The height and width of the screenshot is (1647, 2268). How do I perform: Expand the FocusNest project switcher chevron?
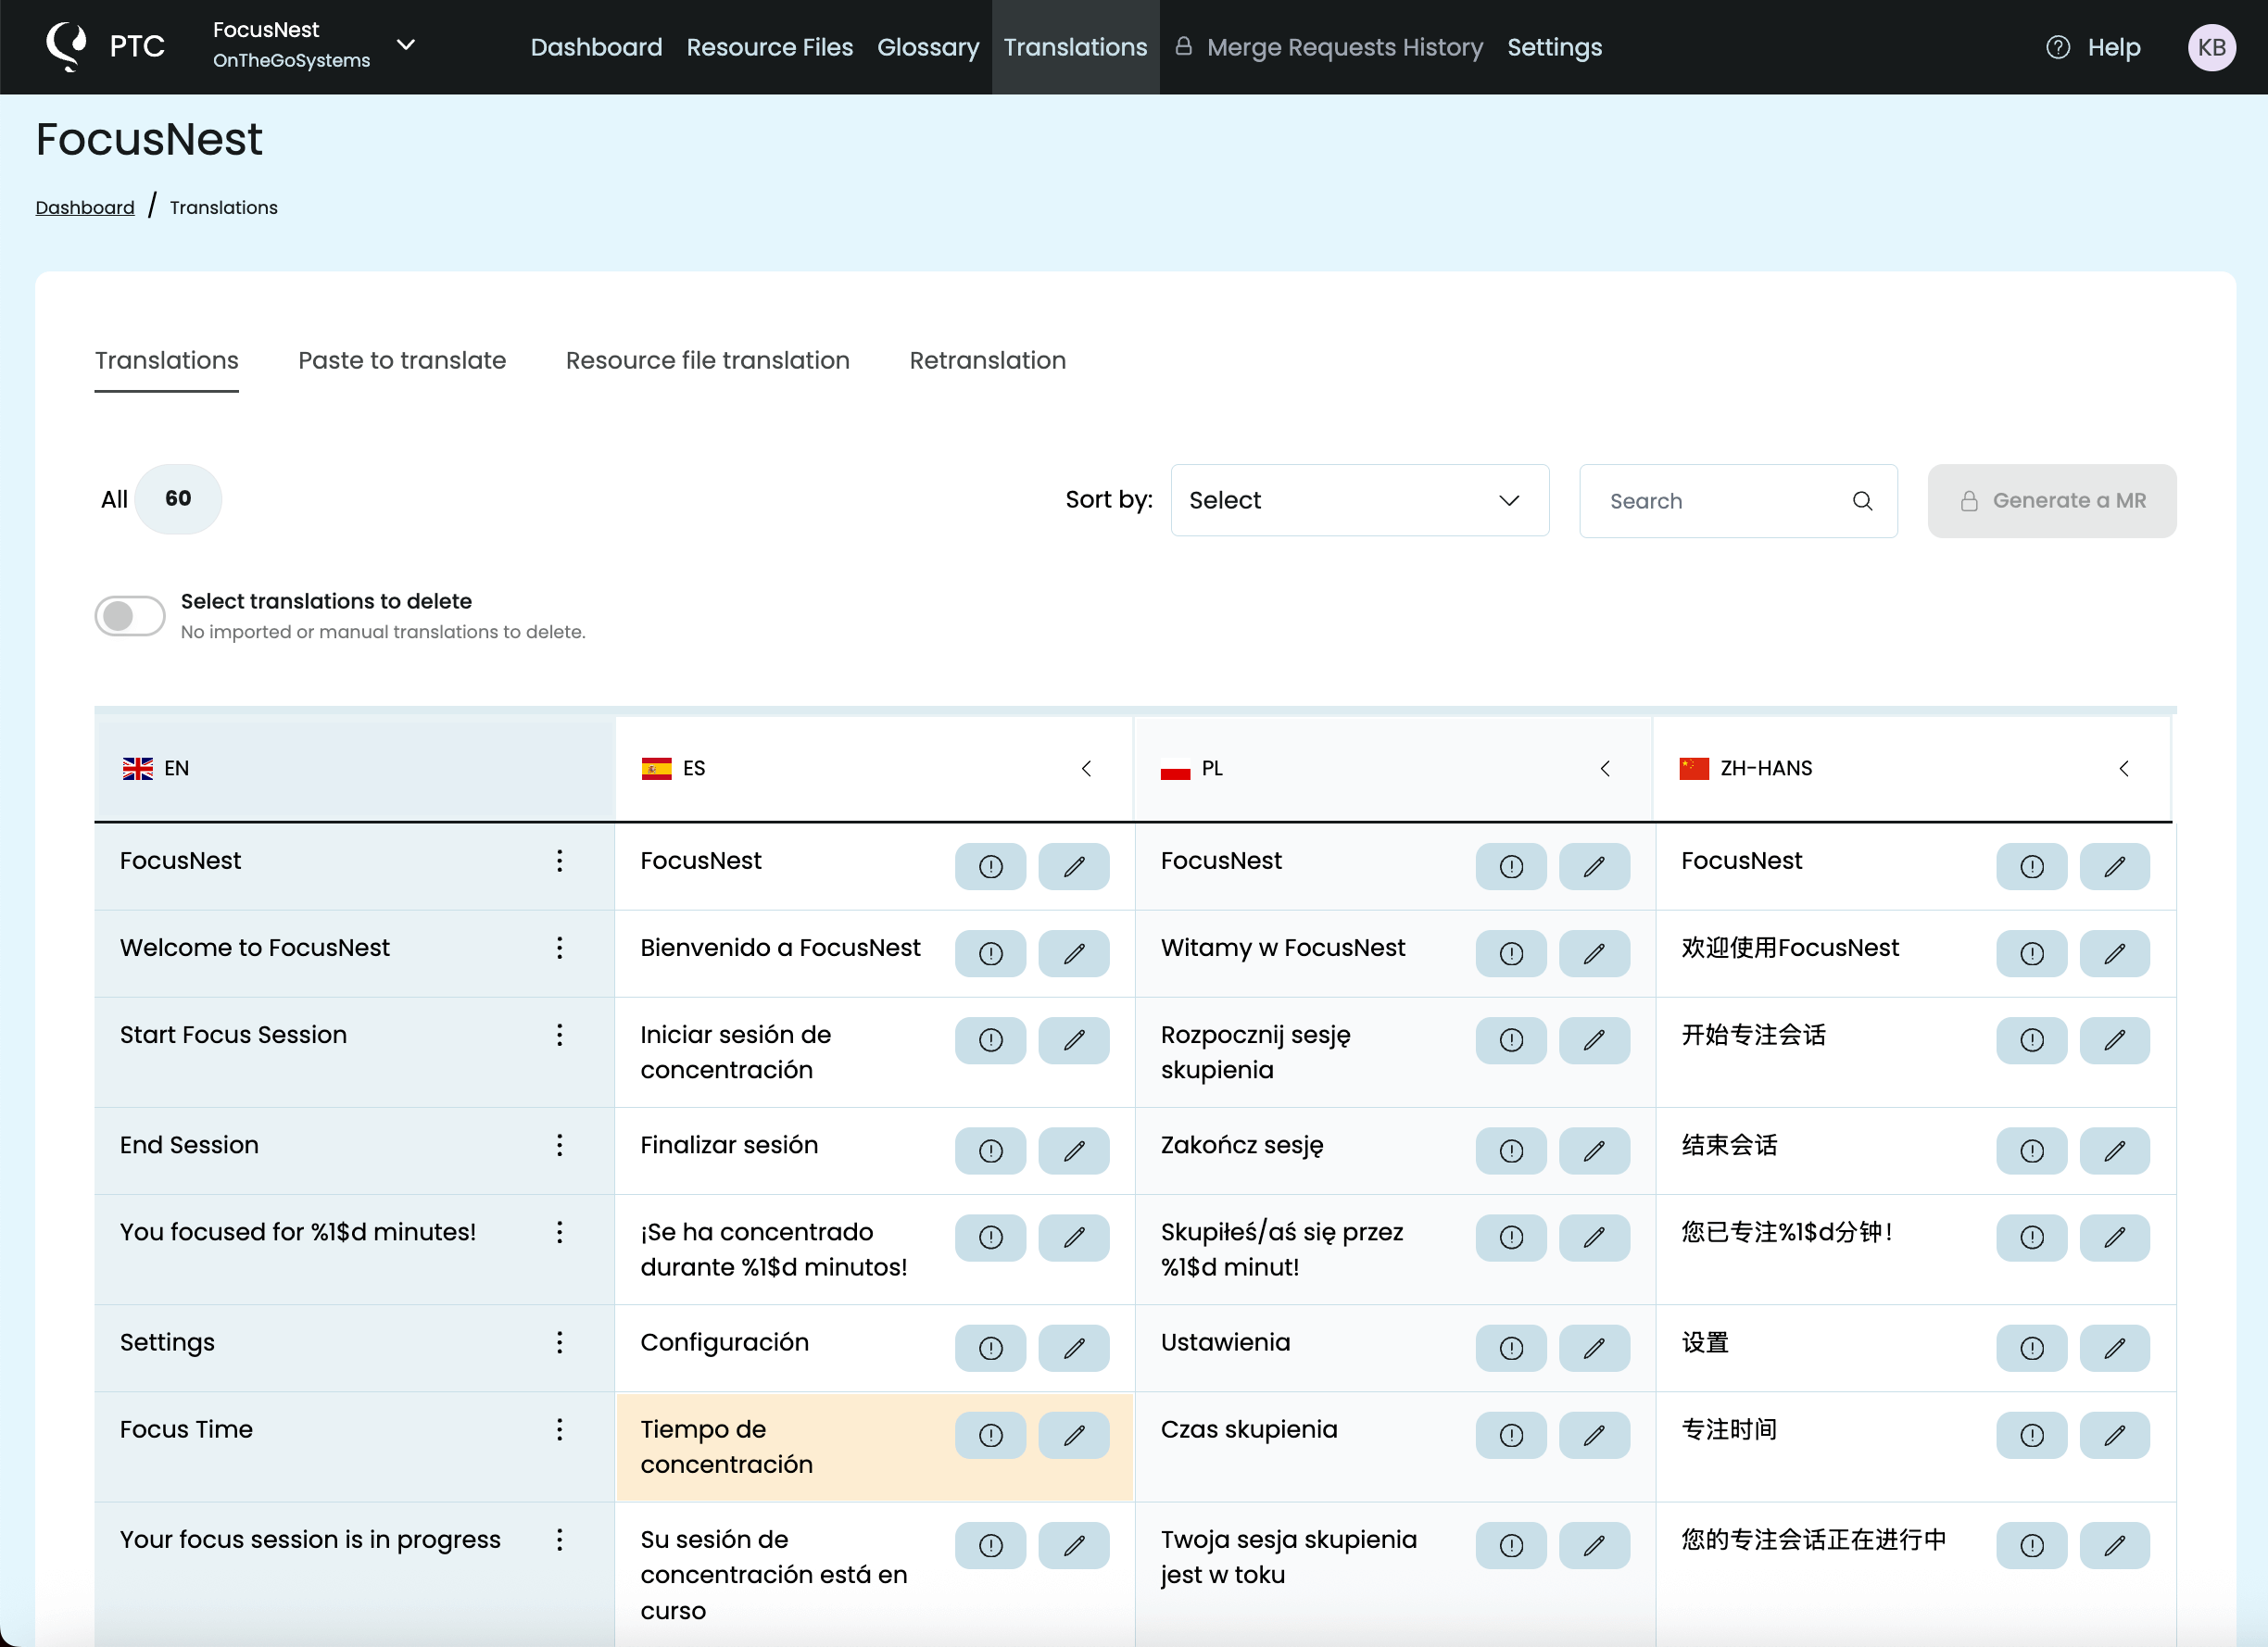[x=406, y=45]
